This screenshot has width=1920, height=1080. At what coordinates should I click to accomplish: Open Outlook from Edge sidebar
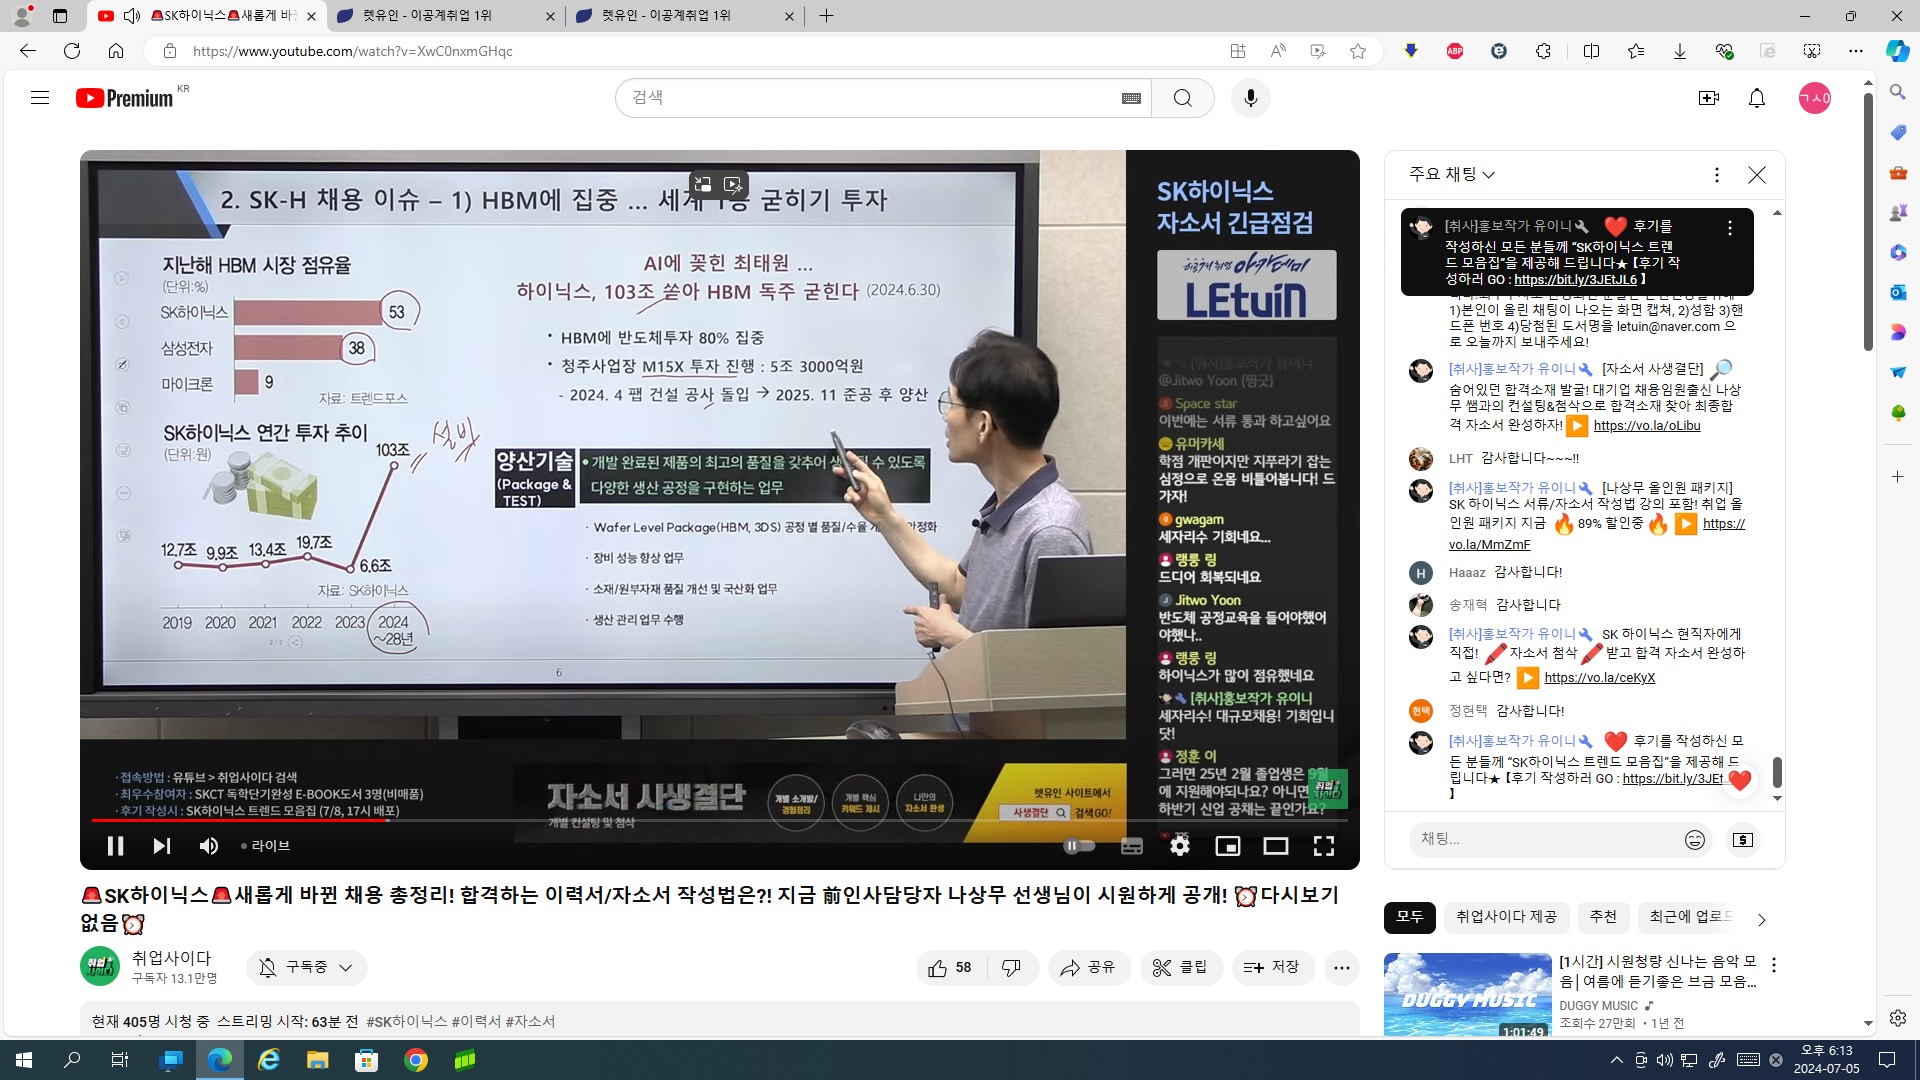(x=1897, y=292)
